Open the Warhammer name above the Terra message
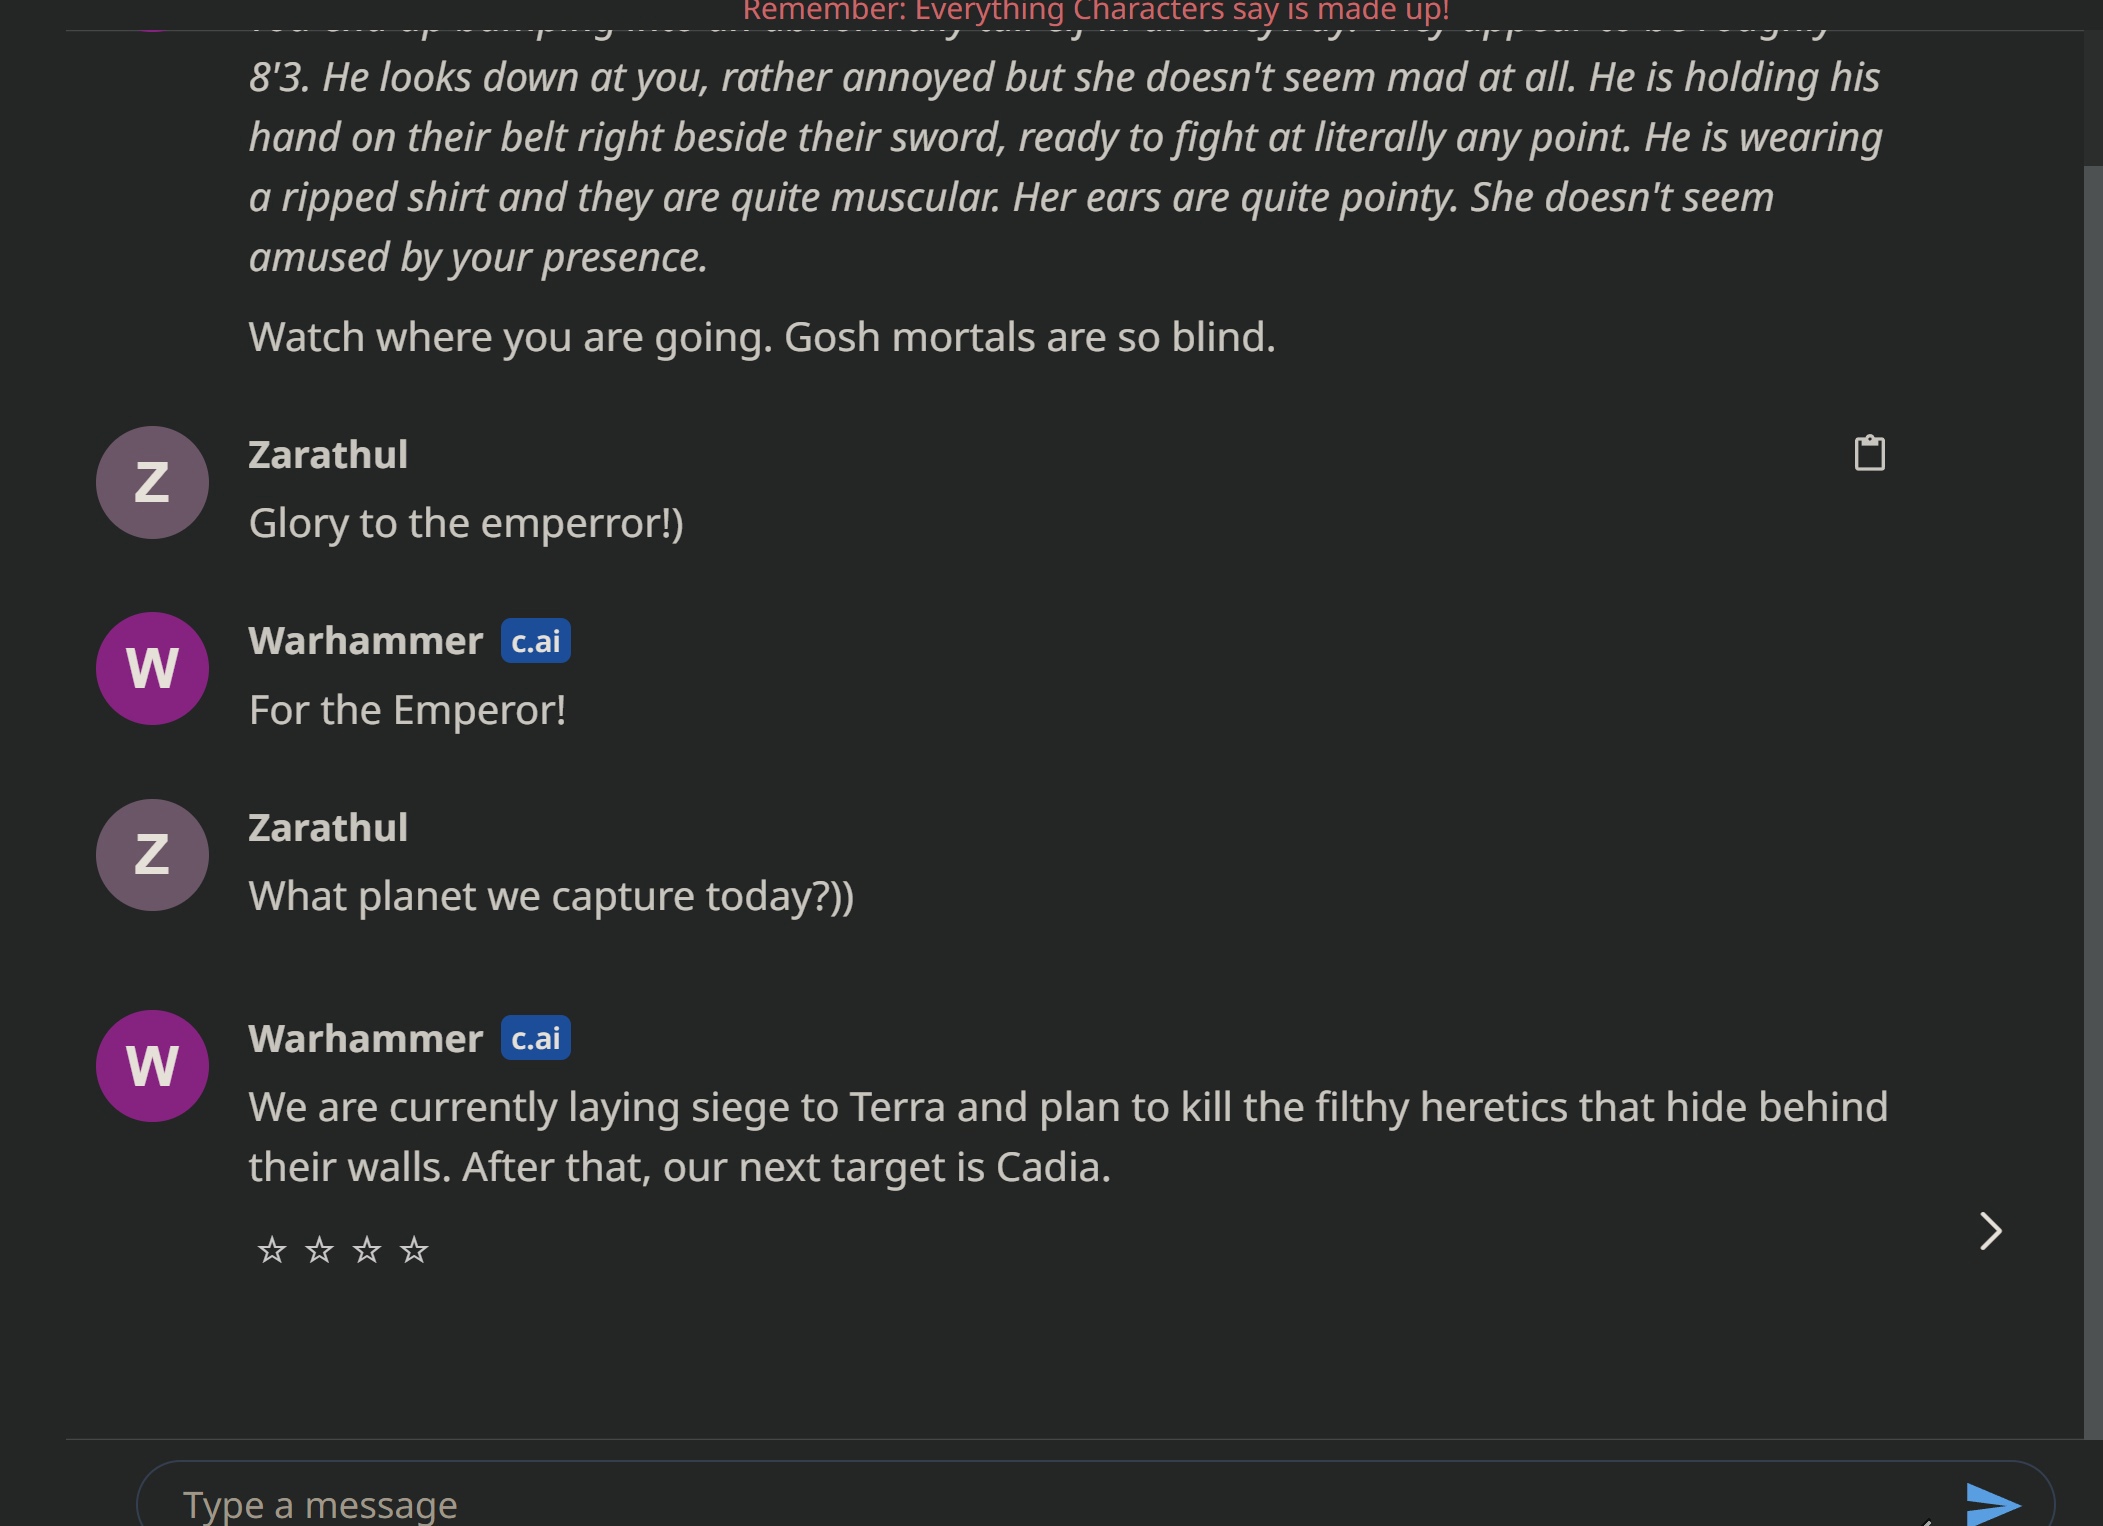The image size is (2103, 1526). pyautogui.click(x=365, y=1038)
